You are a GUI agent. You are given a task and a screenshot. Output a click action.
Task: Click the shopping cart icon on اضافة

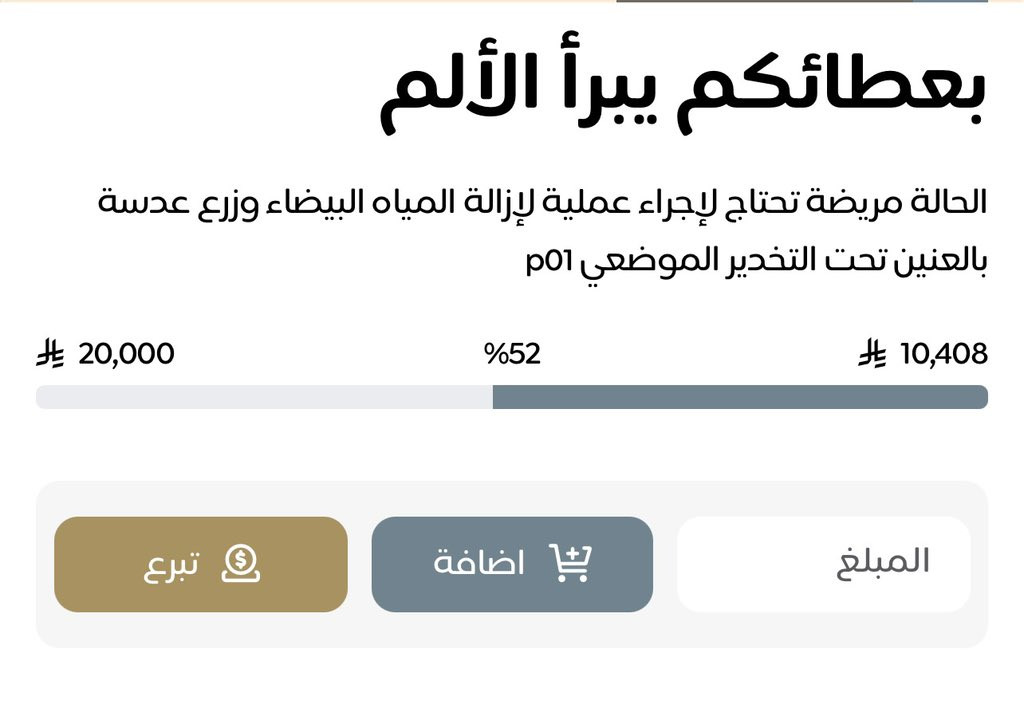pyautogui.click(x=570, y=563)
